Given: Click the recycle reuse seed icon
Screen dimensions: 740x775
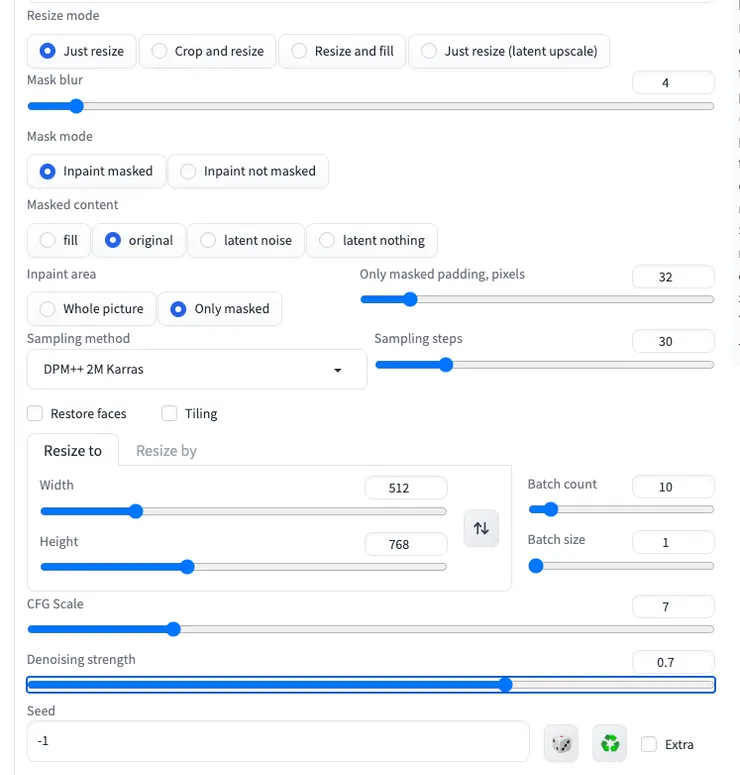Looking at the screenshot, I should pos(609,743).
